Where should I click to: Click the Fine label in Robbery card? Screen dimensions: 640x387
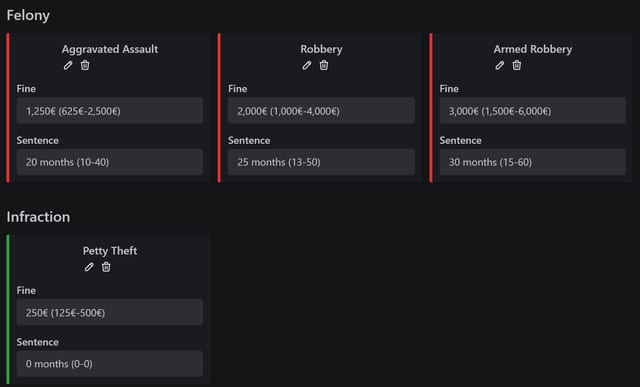click(x=238, y=89)
